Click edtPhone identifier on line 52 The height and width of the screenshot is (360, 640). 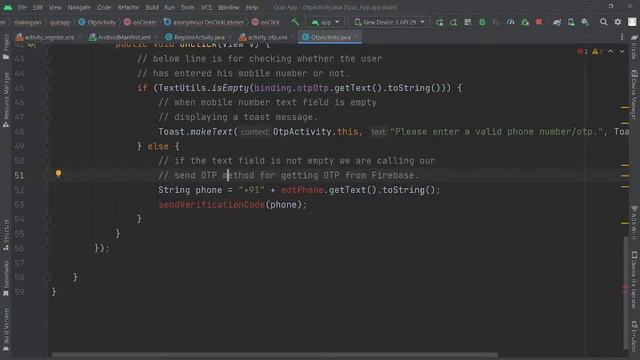click(302, 190)
